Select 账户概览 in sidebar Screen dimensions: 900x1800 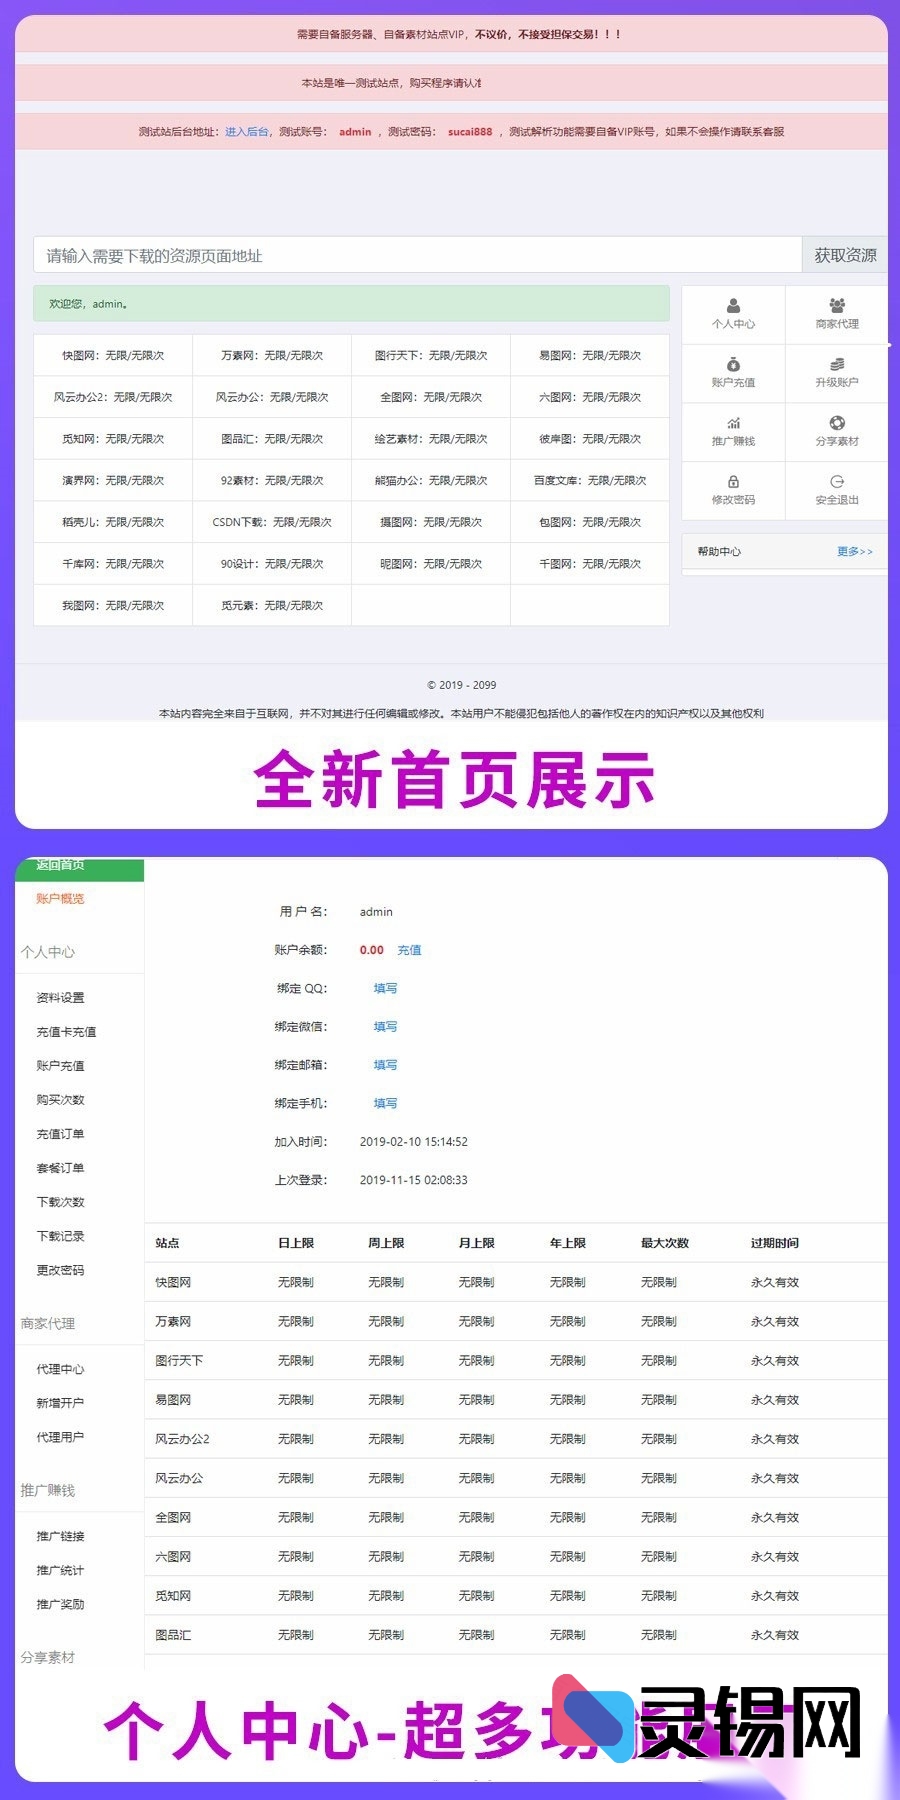(60, 898)
